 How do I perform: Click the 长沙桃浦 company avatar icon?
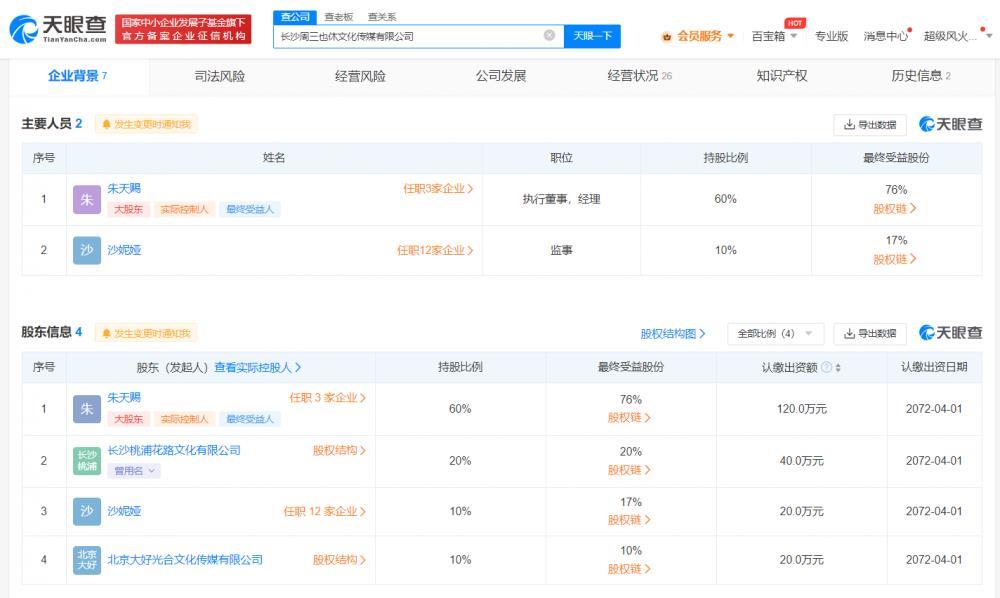pyautogui.click(x=86, y=460)
